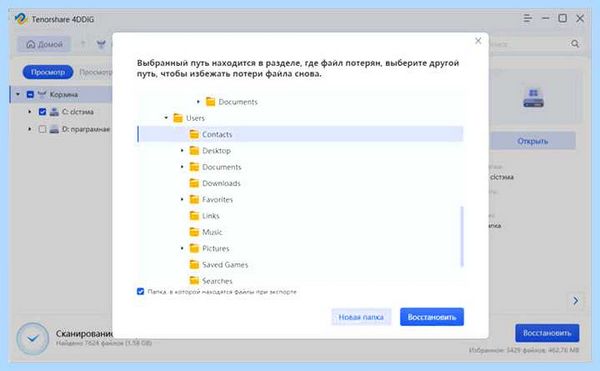The image size is (600, 371).
Task: Click the C: сістэма drive icon
Action: click(x=54, y=112)
